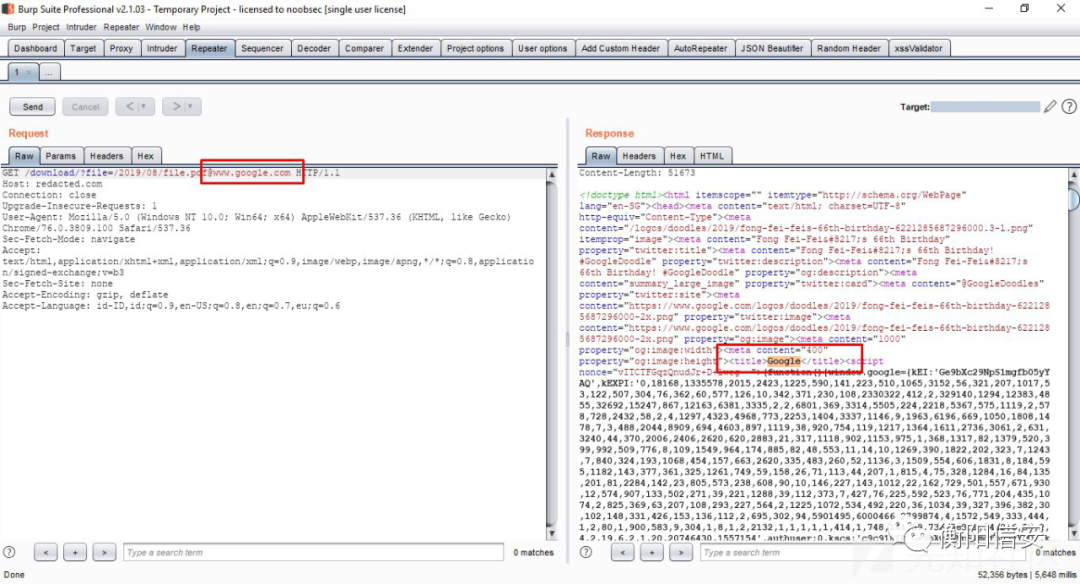Switch to the Proxy tab
The width and height of the screenshot is (1080, 584).
[121, 48]
